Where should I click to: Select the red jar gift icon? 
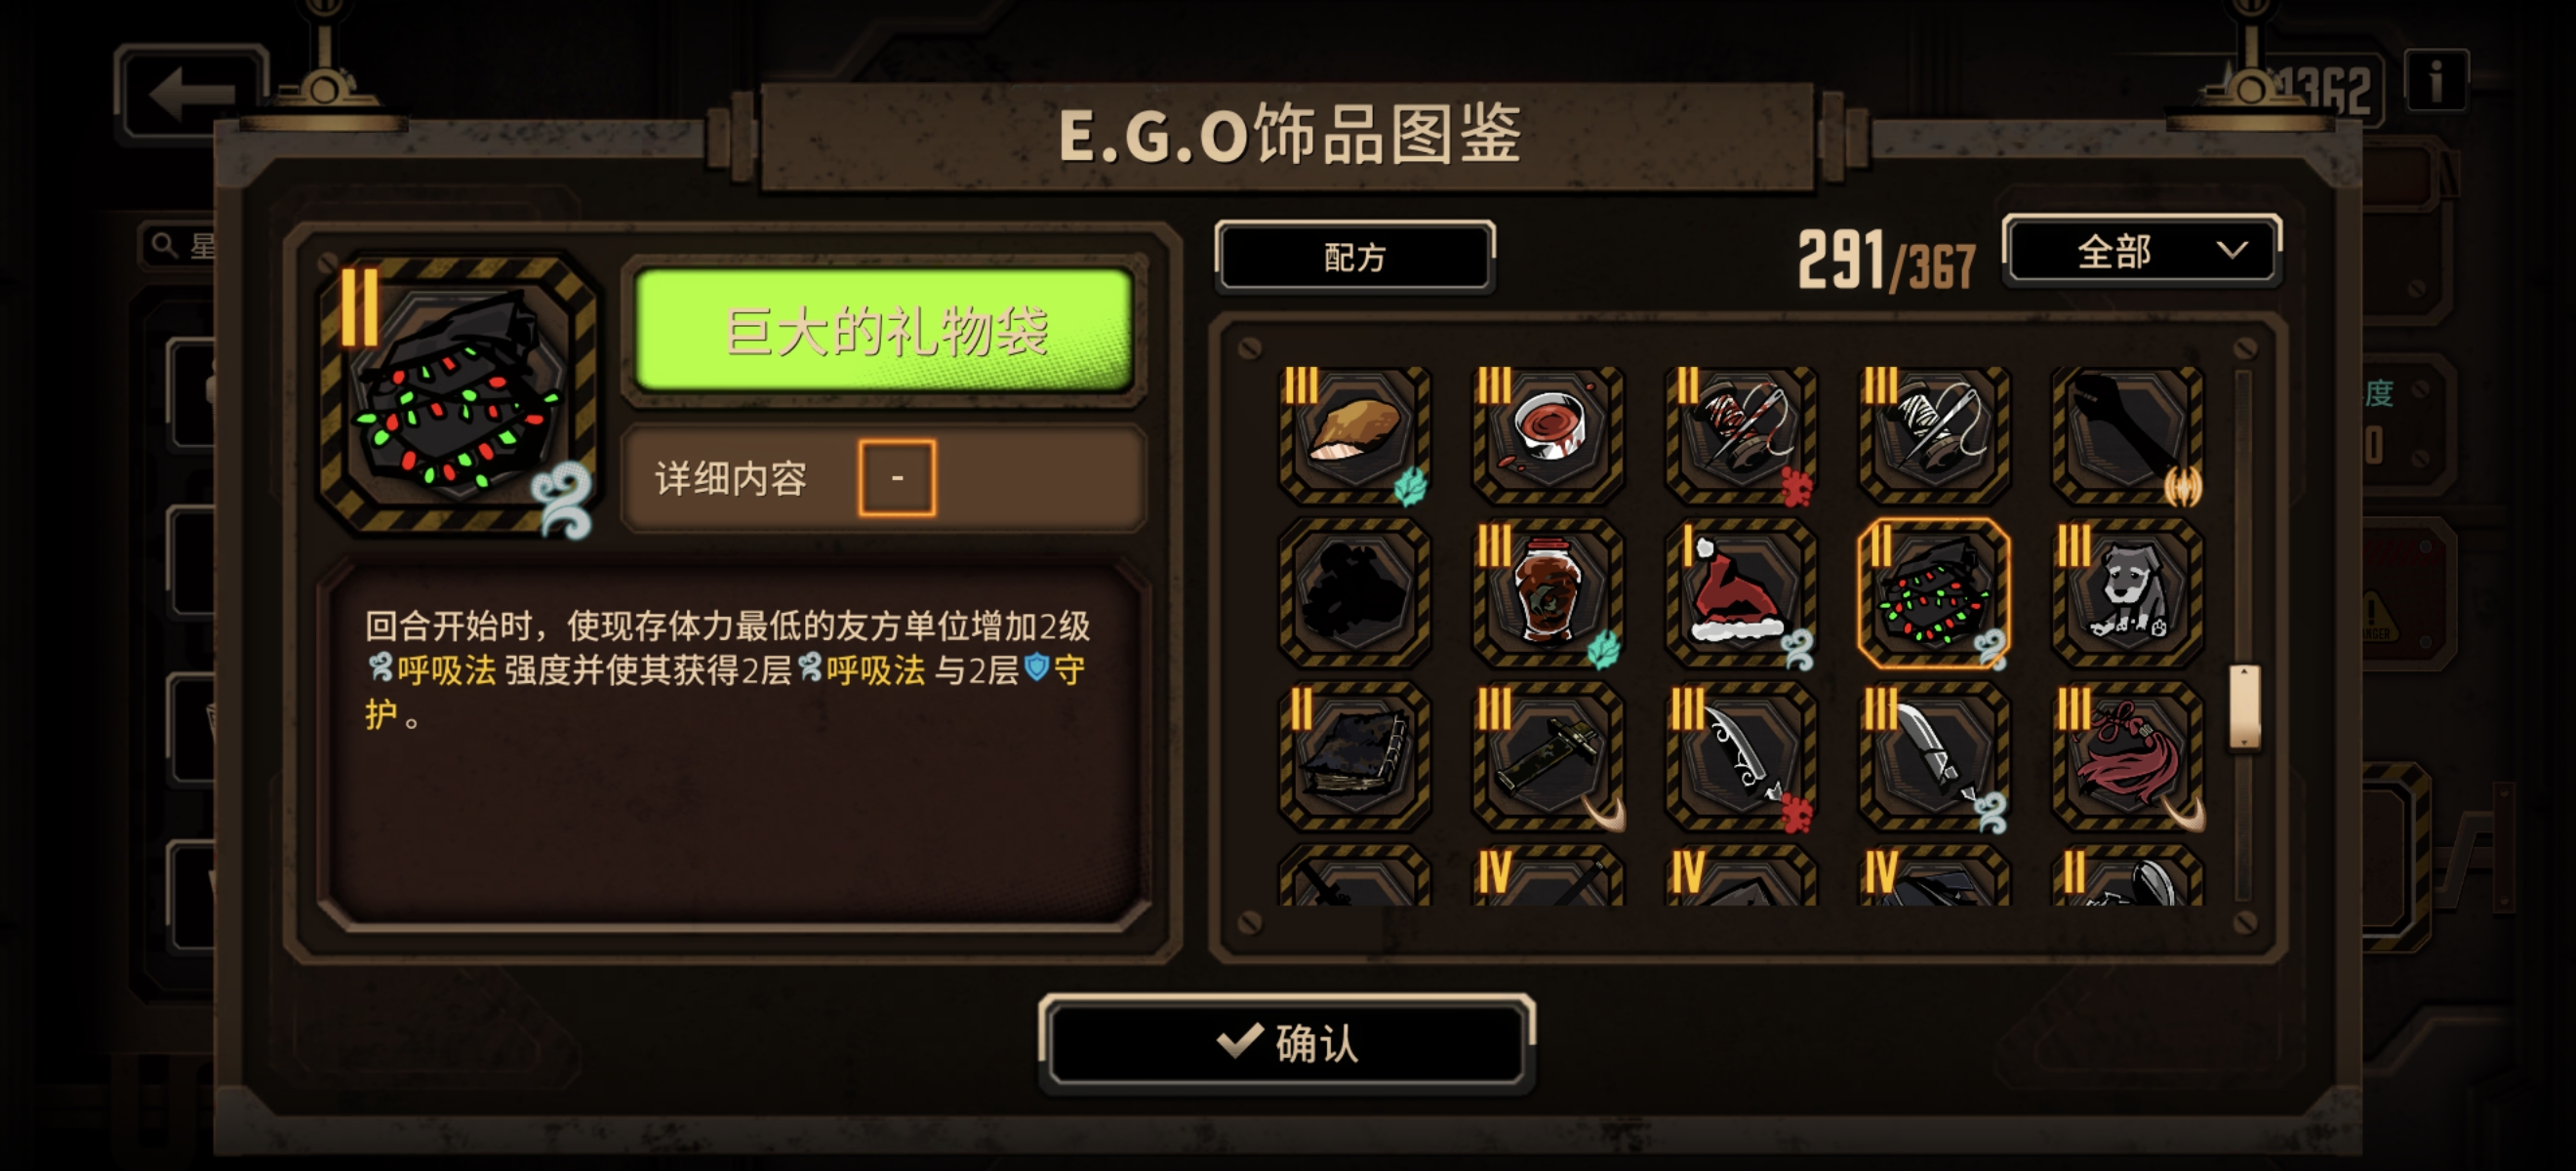pos(1548,593)
